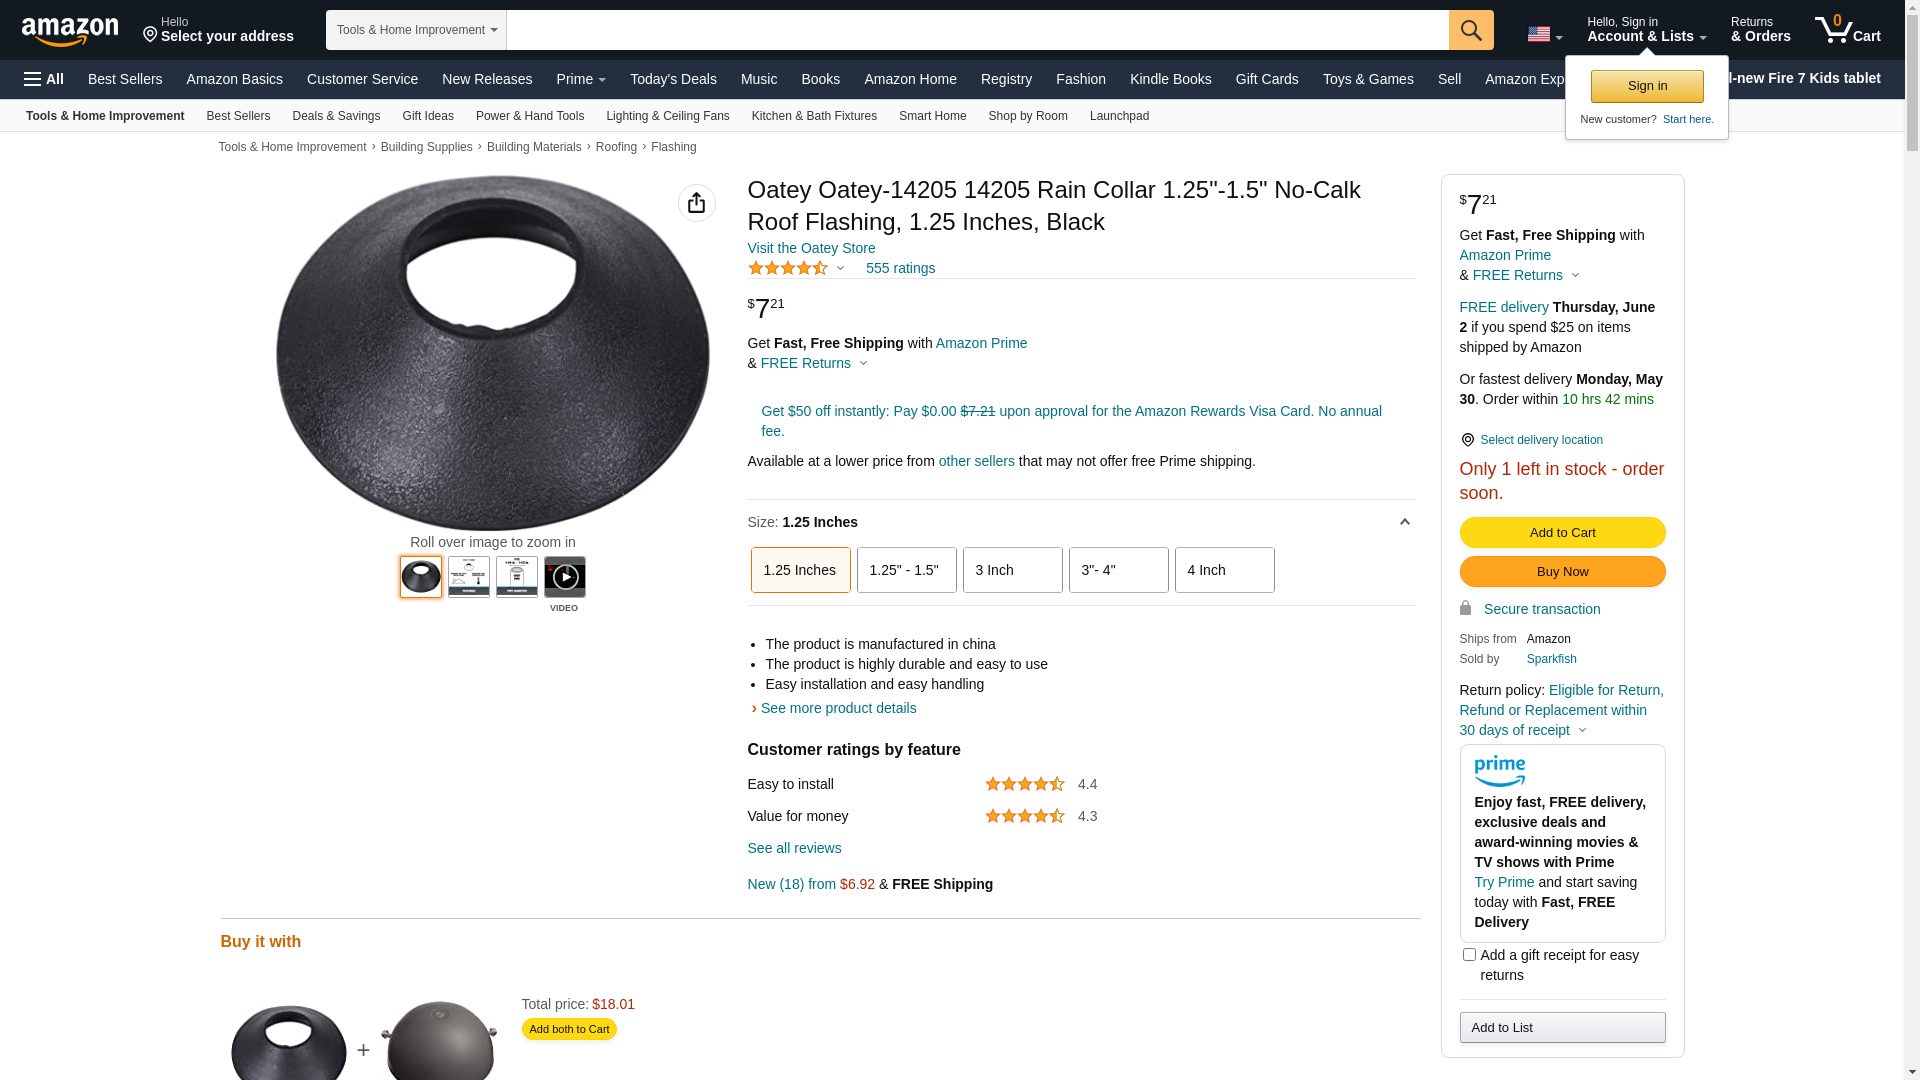Click the Add to Cart button
The height and width of the screenshot is (1080, 1920).
pos(1562,532)
